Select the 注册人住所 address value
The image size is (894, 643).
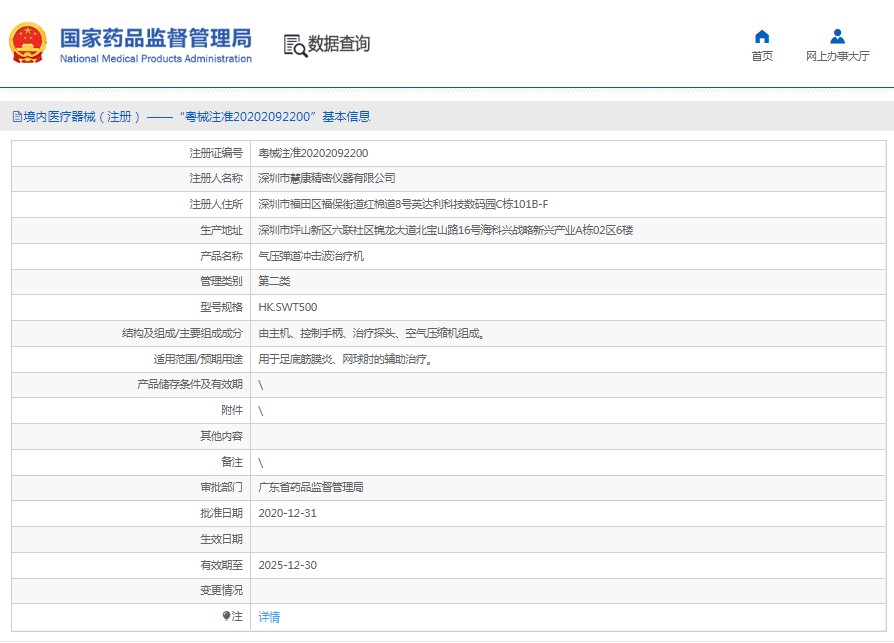[403, 204]
